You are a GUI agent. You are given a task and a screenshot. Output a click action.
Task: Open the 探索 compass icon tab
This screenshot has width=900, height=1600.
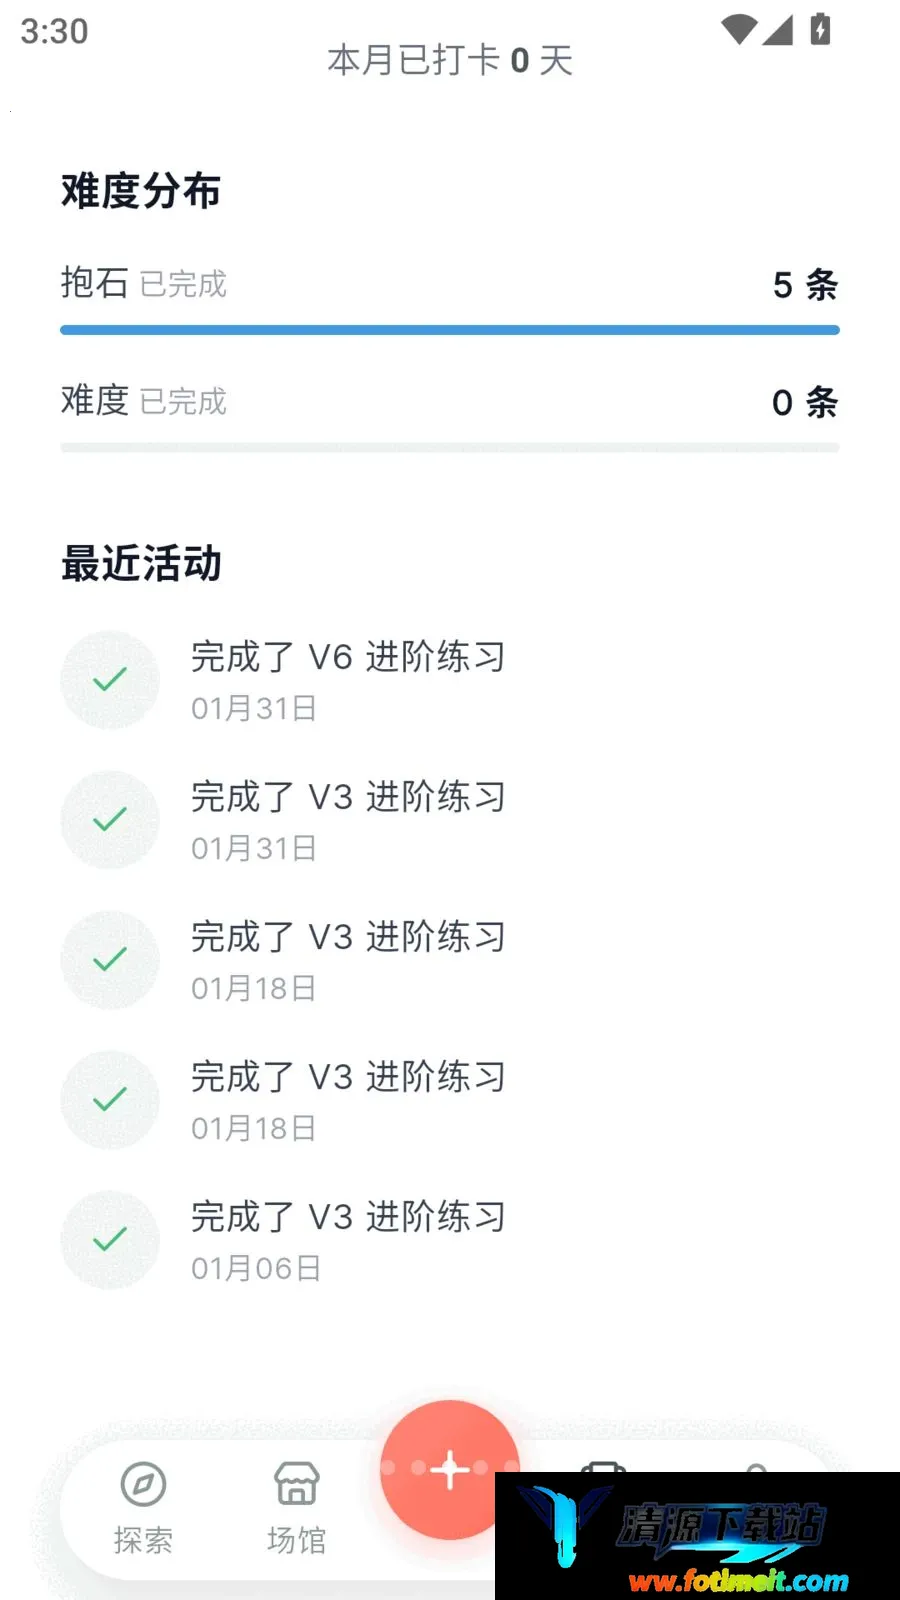[x=143, y=1484]
